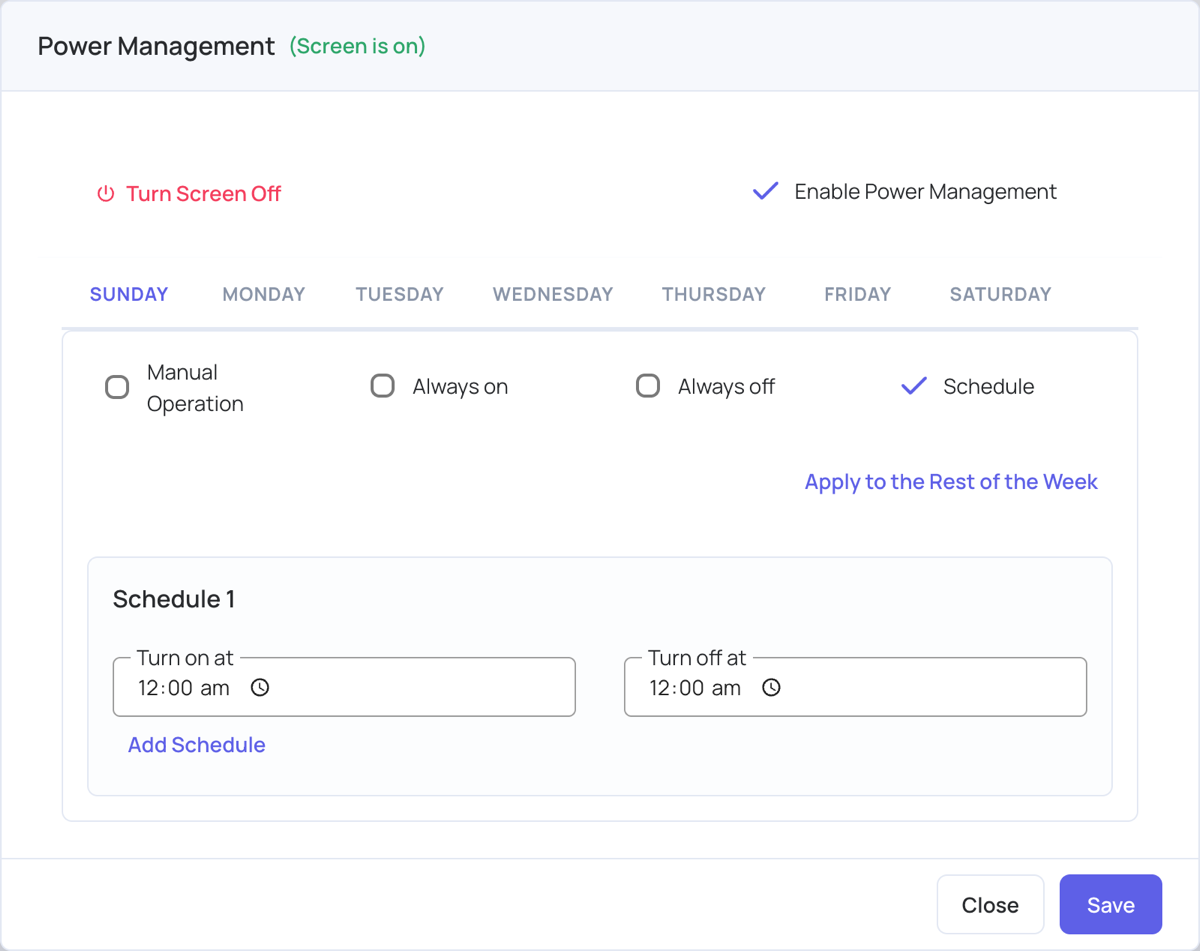1200x951 pixels.
Task: Apply to the Rest of the Week
Action: tap(951, 482)
